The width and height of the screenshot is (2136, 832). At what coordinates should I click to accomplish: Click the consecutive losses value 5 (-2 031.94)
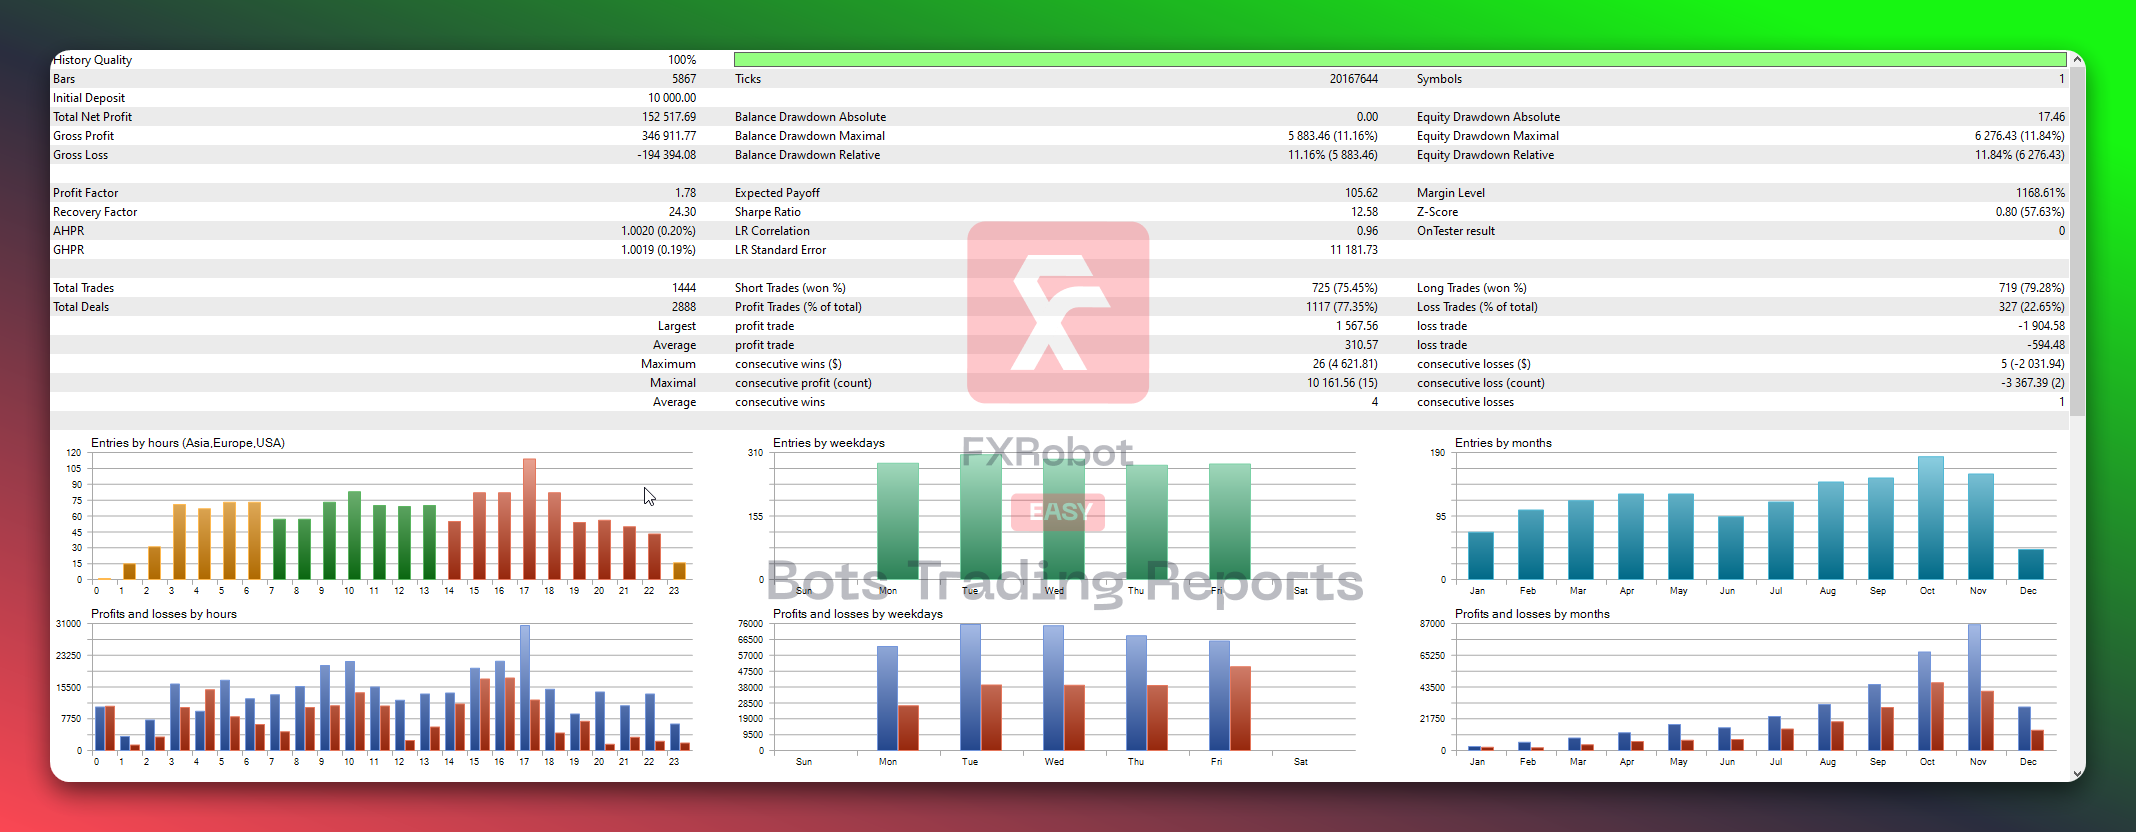2033,364
